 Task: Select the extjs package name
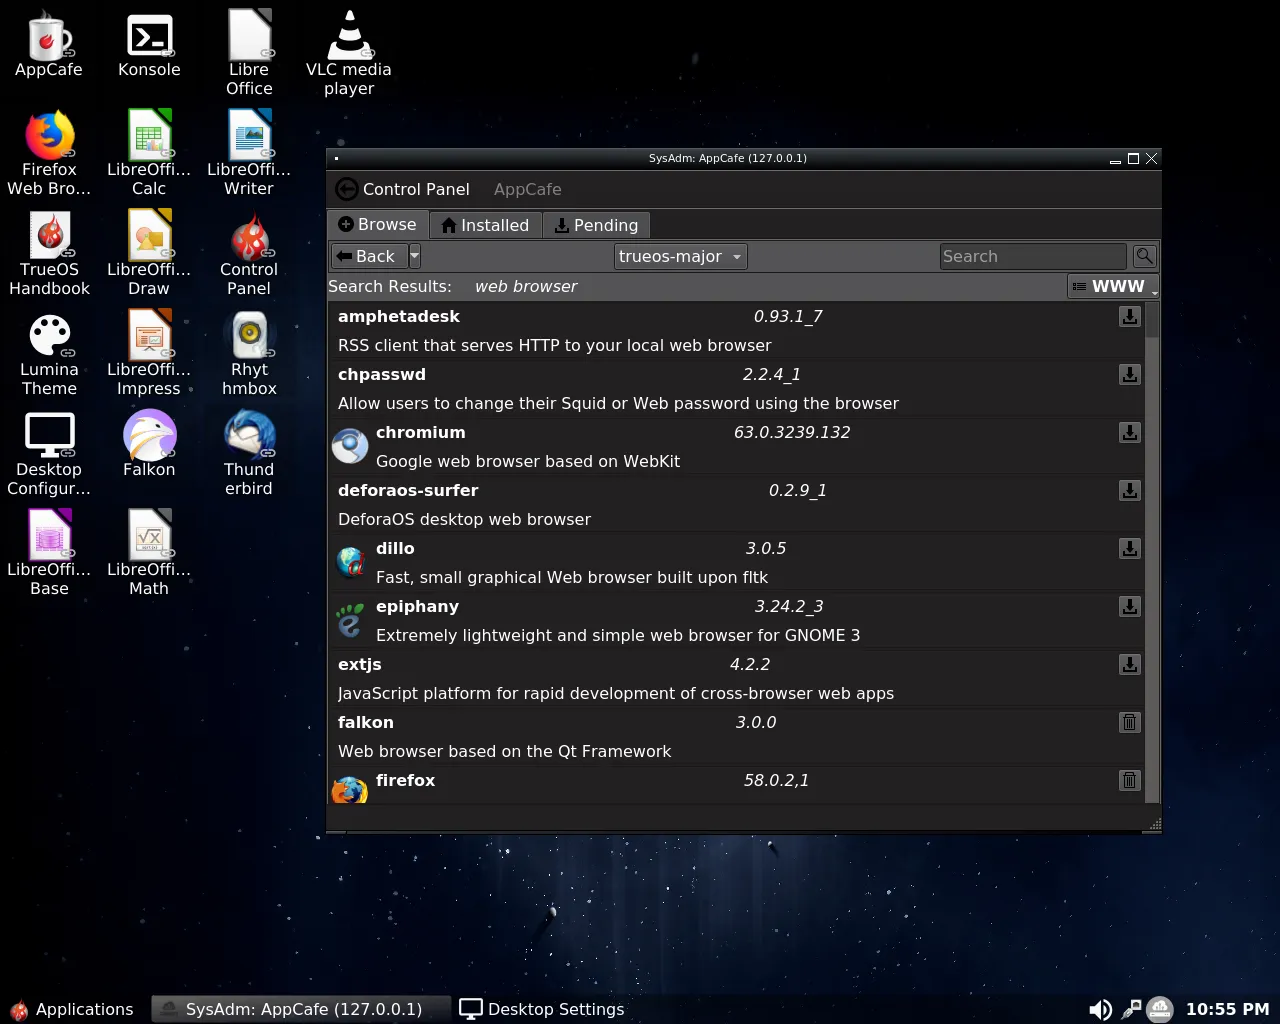tap(359, 665)
